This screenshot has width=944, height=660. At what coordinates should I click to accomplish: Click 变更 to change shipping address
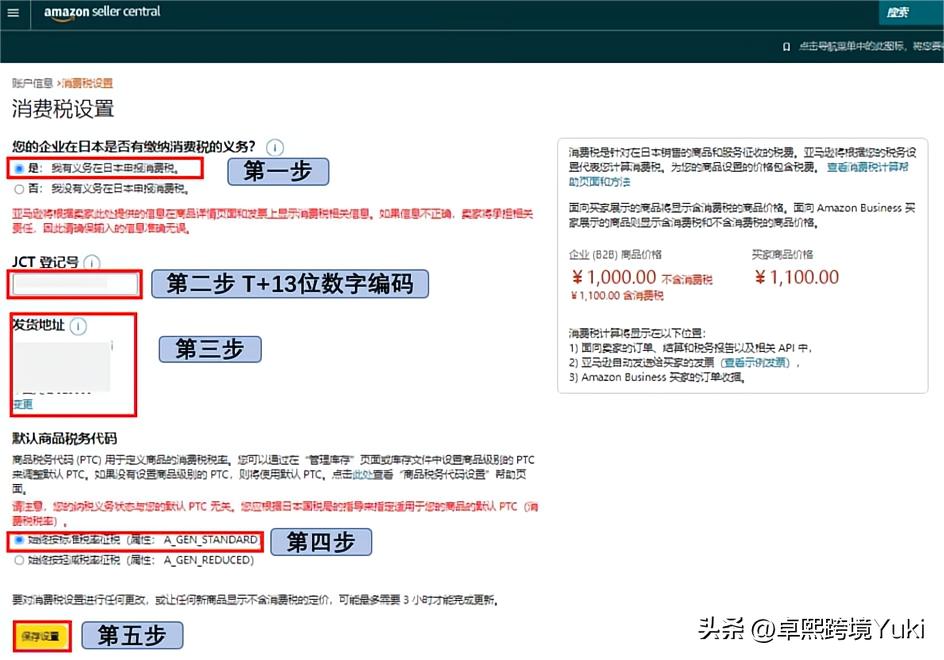[x=21, y=404]
